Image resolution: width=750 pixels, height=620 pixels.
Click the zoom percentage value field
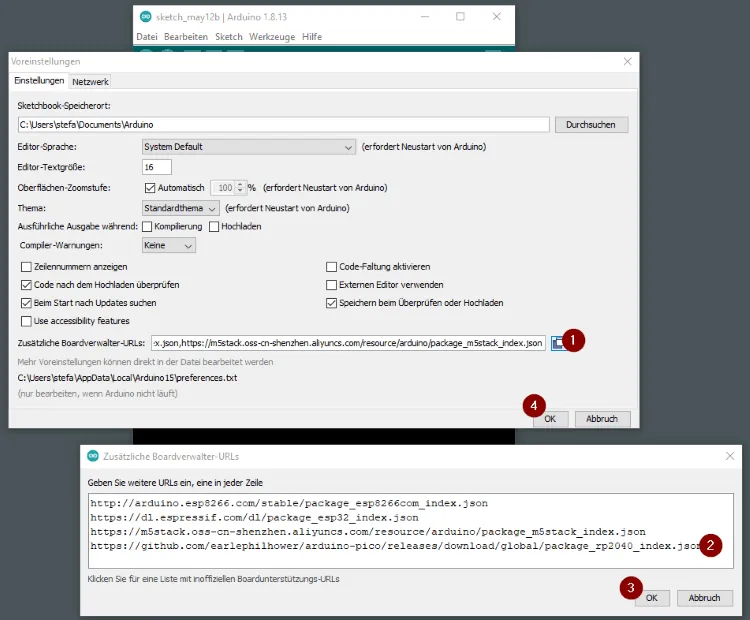(x=223, y=188)
